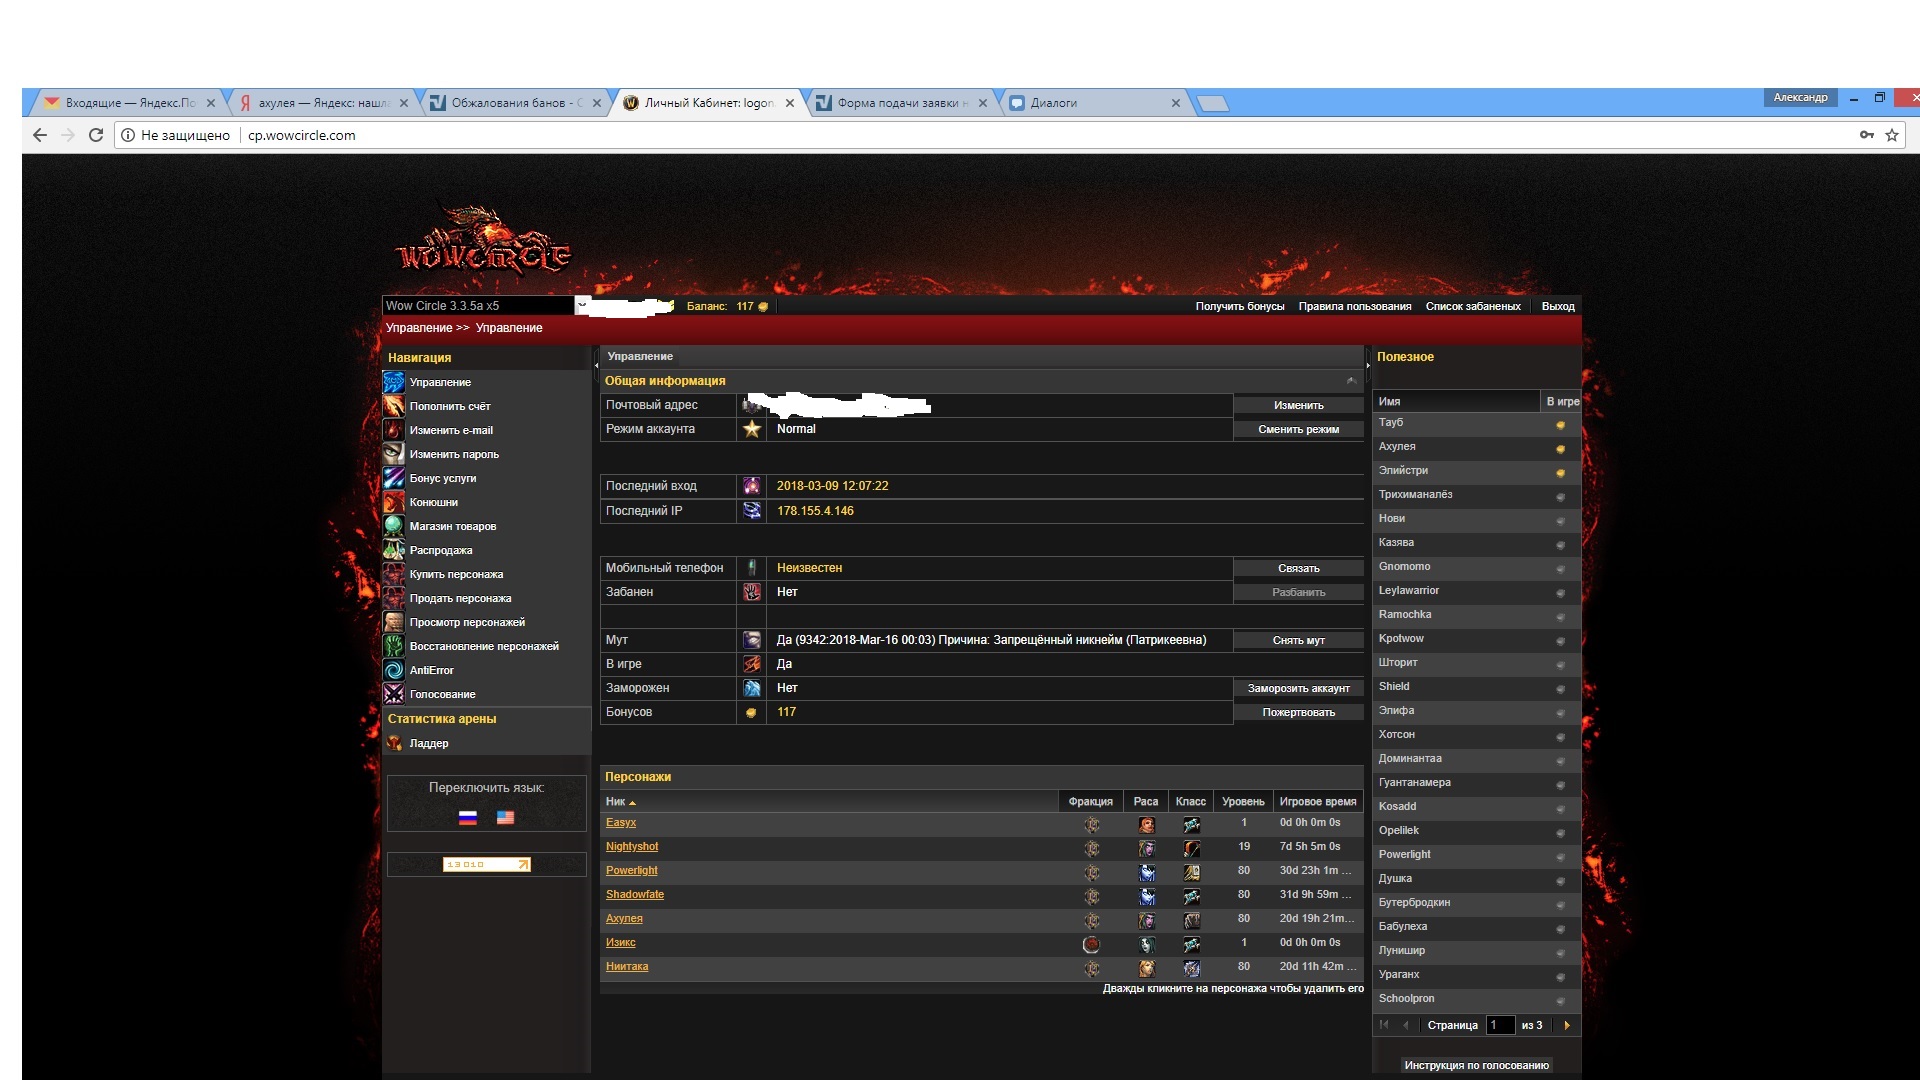Viewport: 1920px width, 1080px height.
Task: Reload the page with browser refresh
Action: tap(96, 135)
